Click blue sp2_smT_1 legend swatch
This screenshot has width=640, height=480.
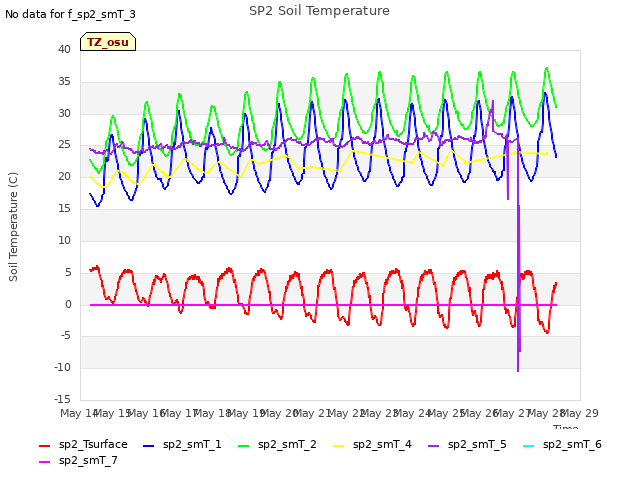click(149, 446)
